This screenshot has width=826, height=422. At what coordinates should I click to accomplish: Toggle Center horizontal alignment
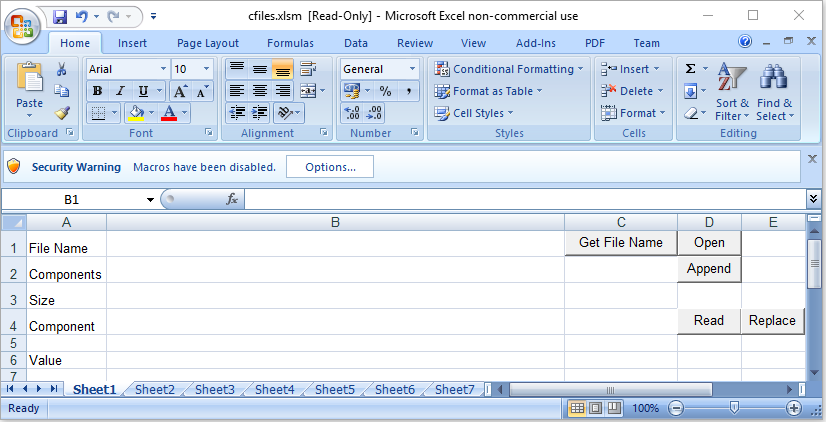coord(259,91)
